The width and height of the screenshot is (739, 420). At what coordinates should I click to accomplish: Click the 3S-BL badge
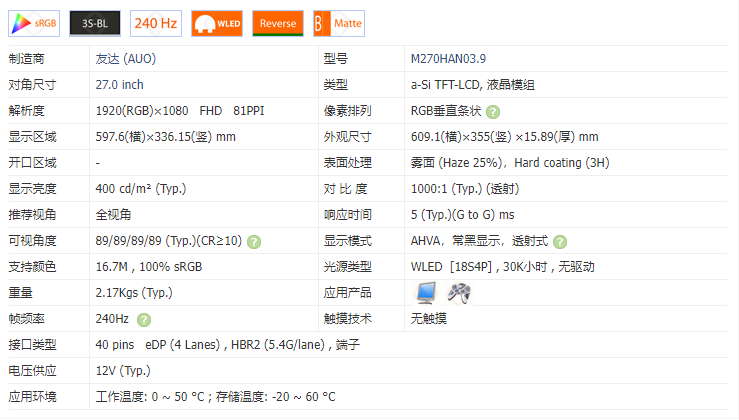pyautogui.click(x=95, y=23)
